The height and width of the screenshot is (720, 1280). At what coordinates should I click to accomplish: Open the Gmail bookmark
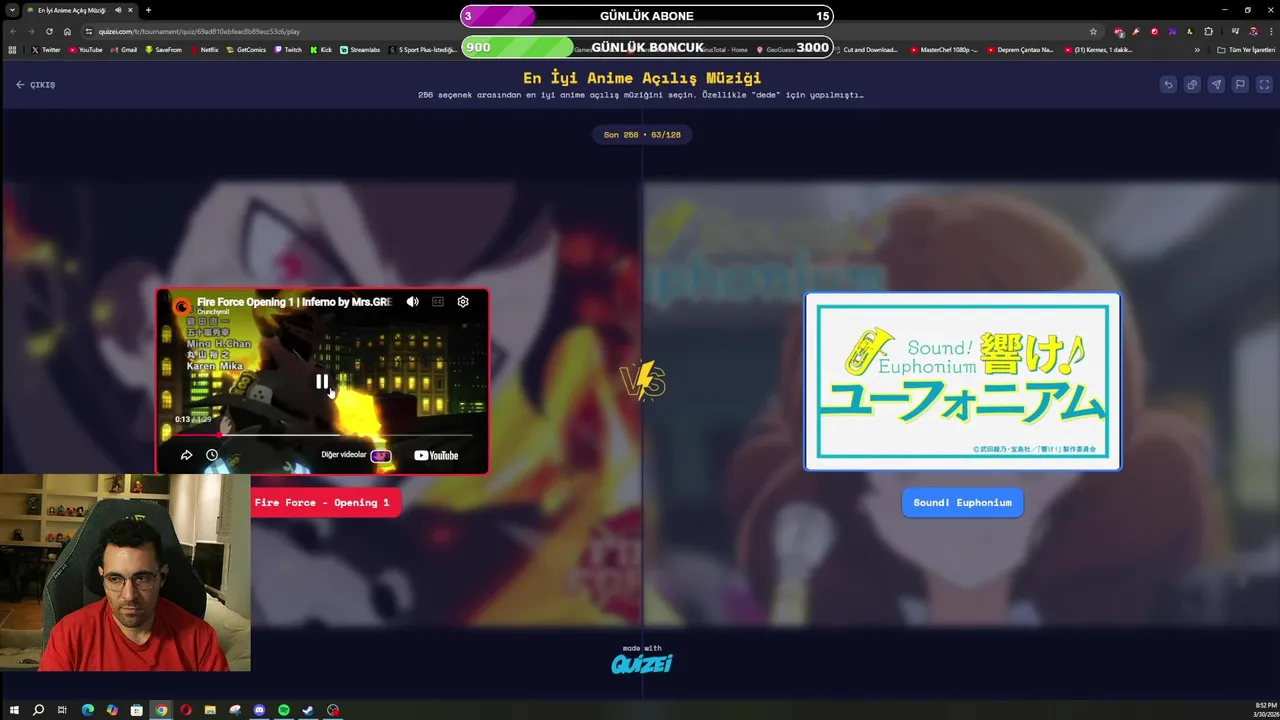pos(123,49)
